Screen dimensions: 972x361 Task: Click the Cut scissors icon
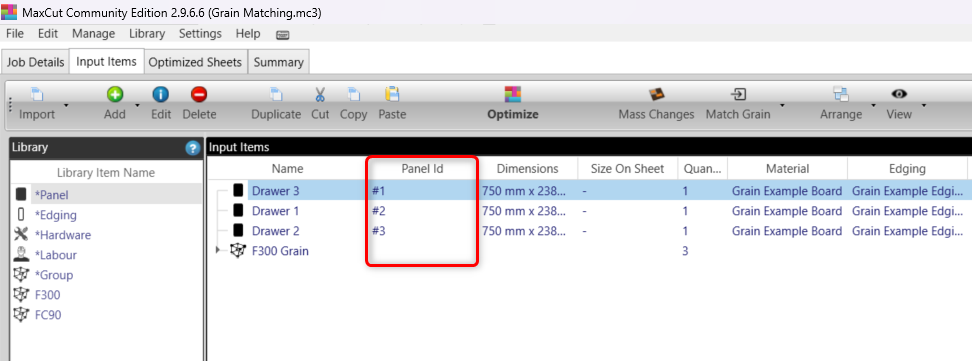tap(320, 94)
